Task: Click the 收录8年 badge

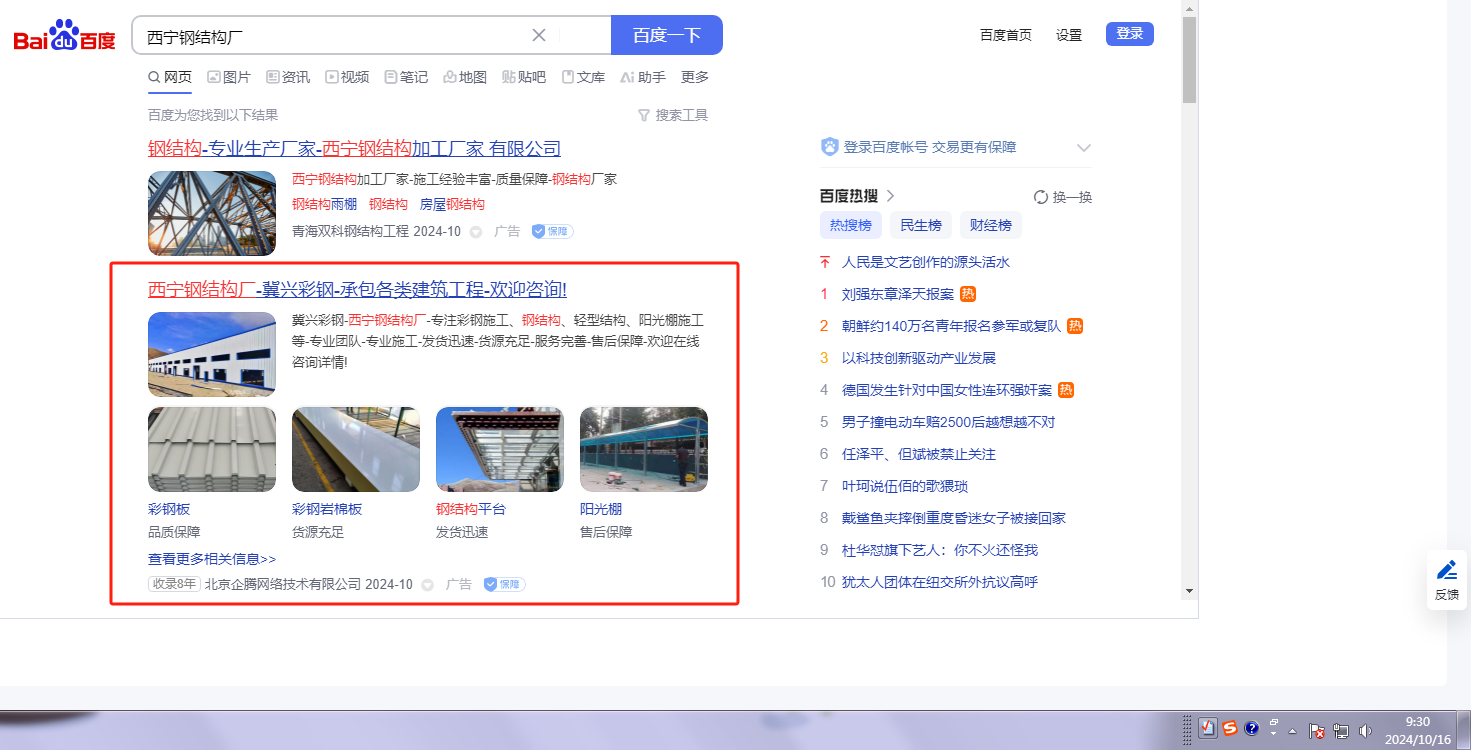Action: (174, 584)
